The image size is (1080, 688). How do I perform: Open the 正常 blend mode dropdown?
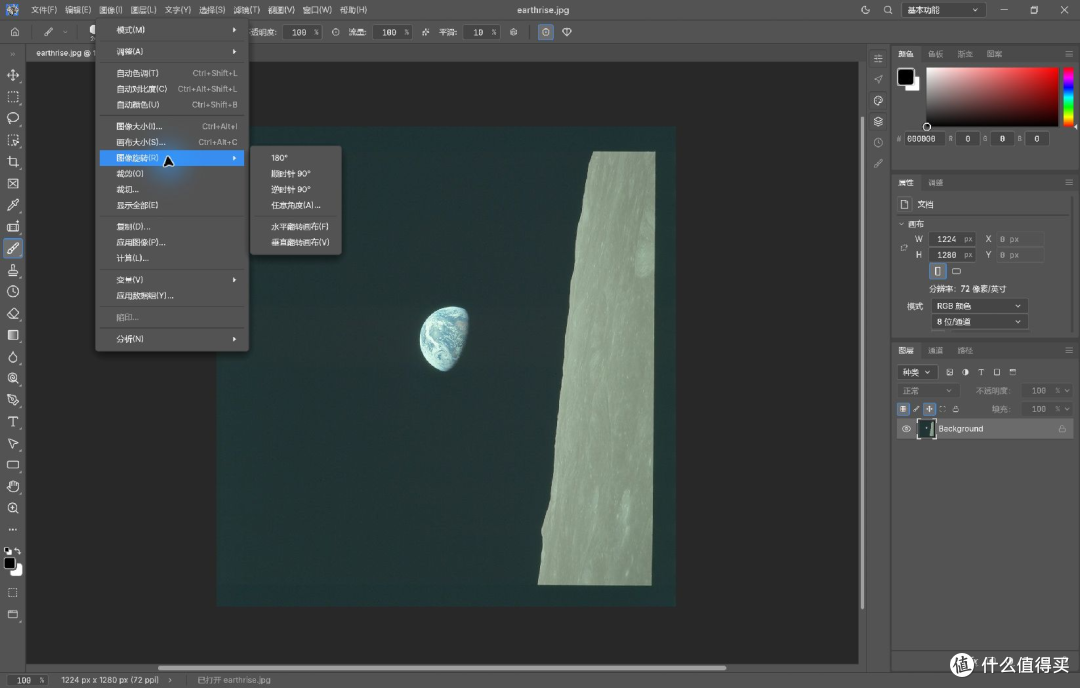pyautogui.click(x=926, y=390)
